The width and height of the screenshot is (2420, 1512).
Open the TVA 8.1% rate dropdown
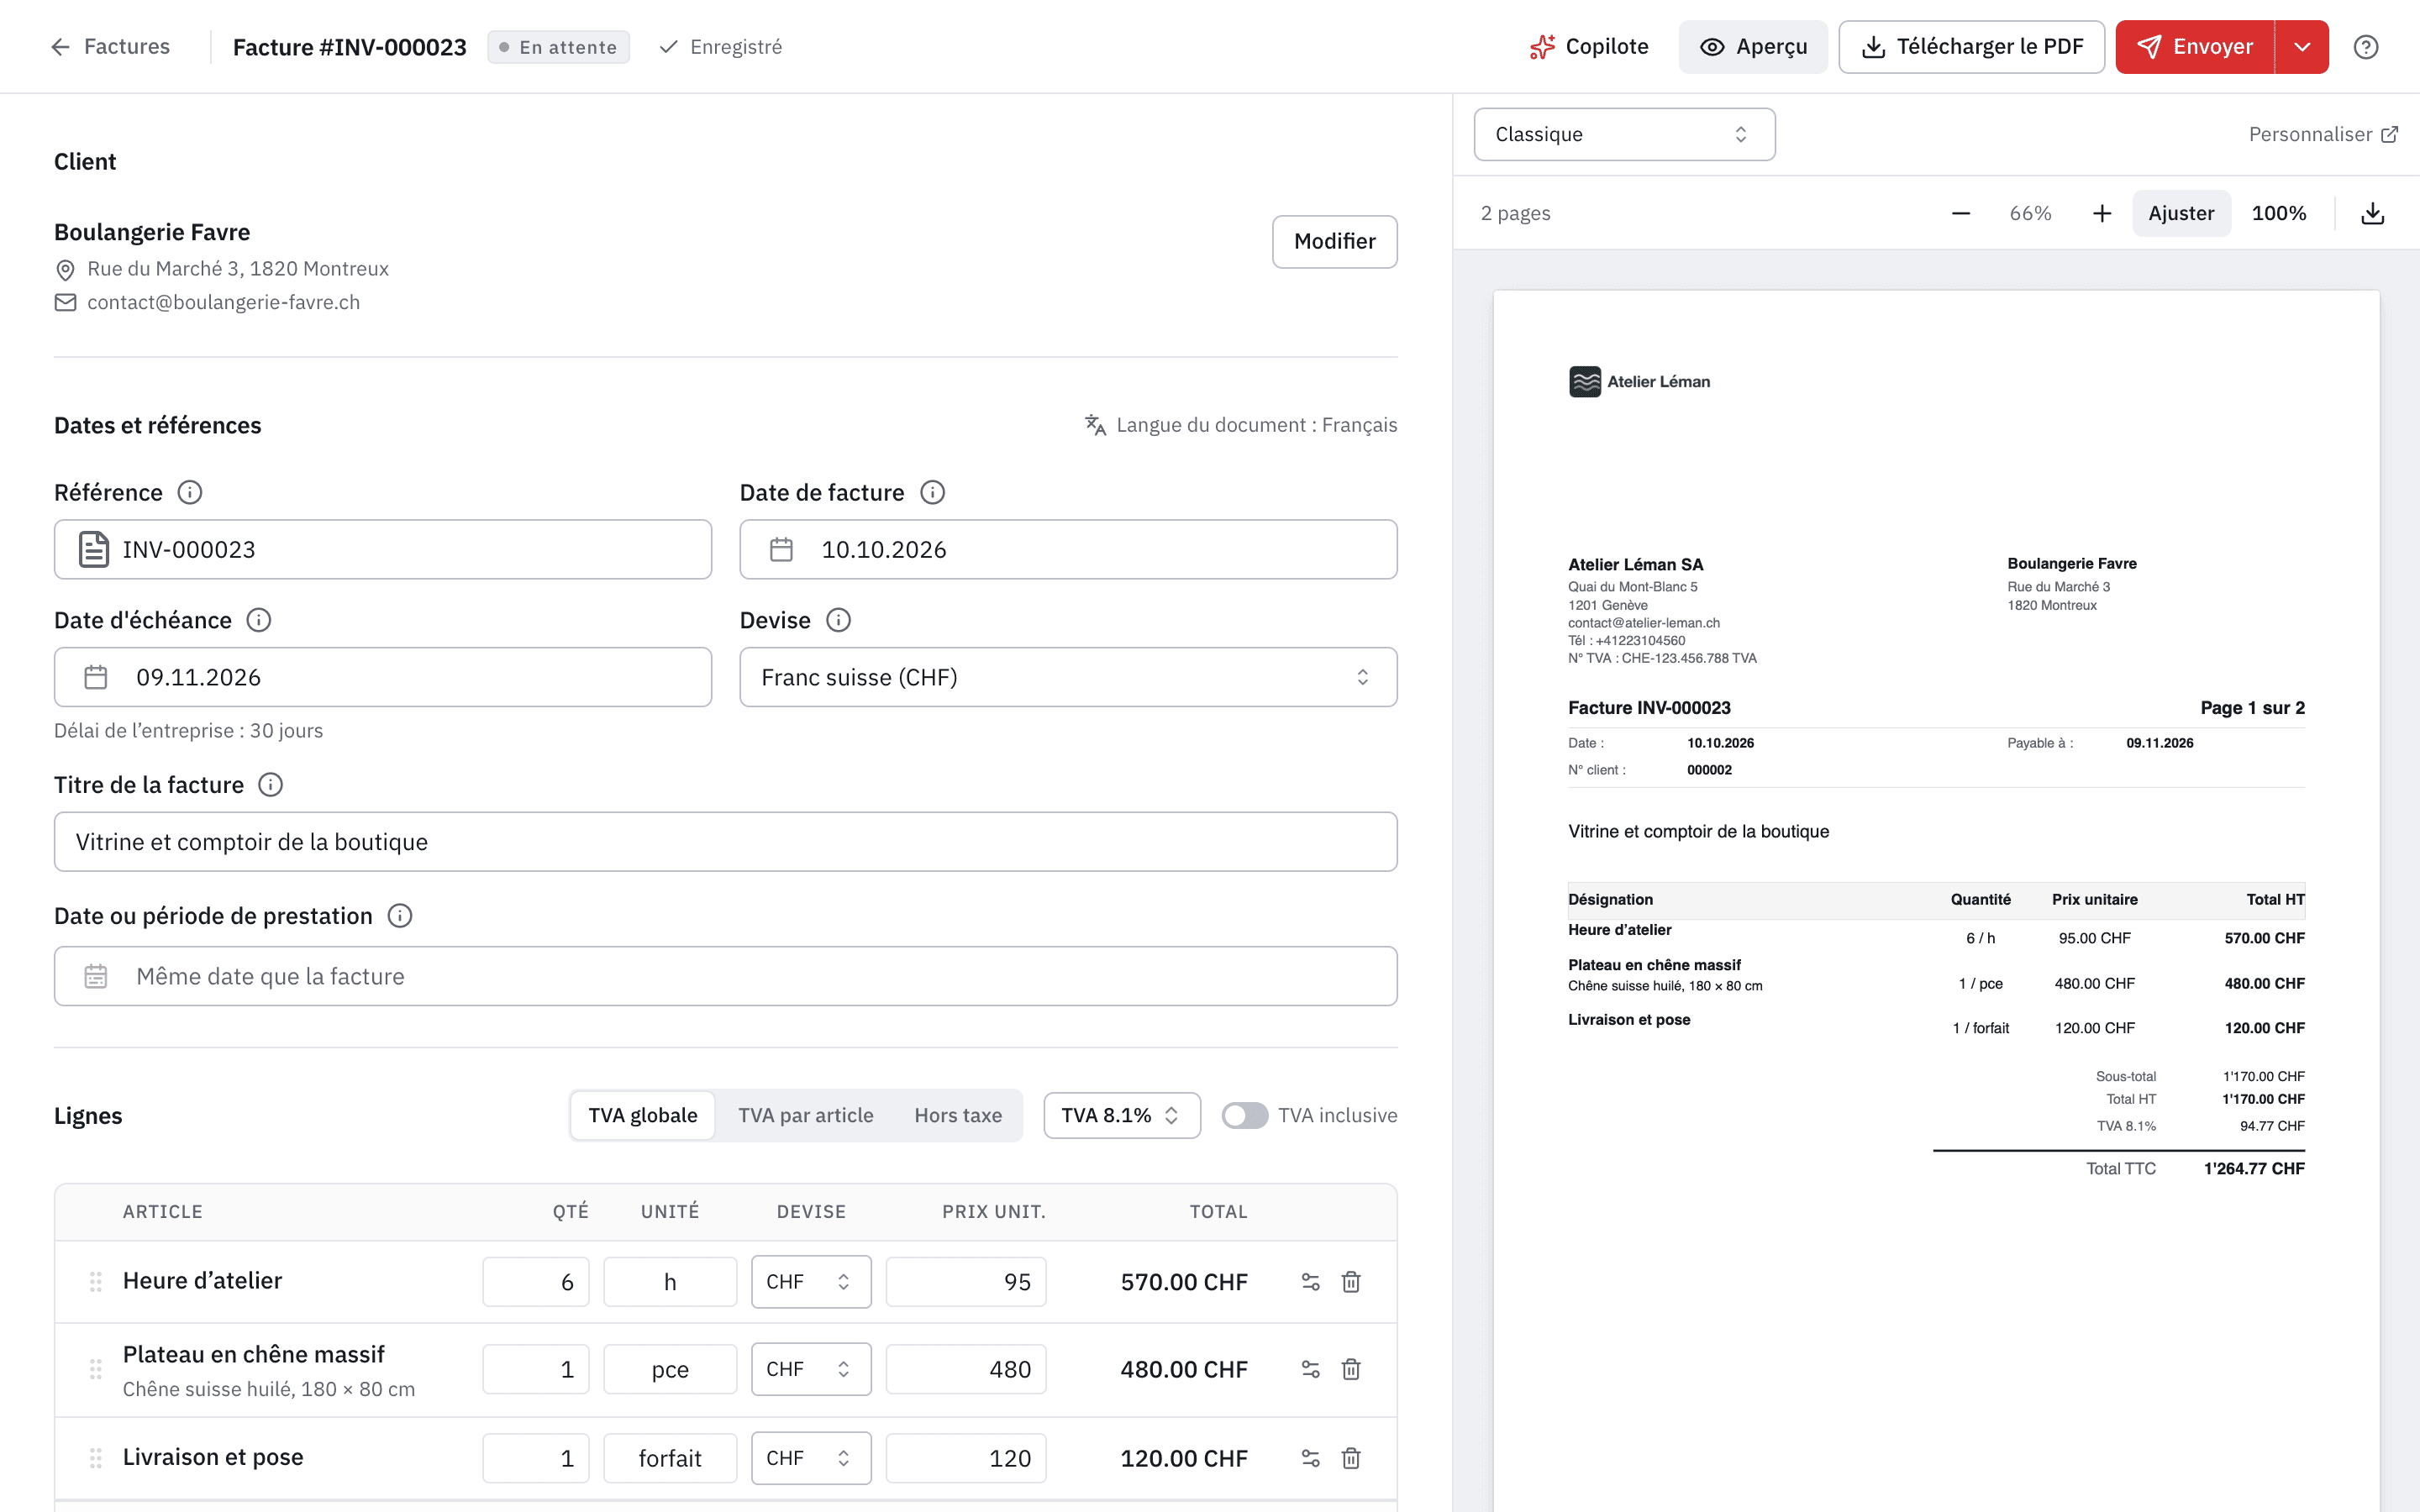[x=1121, y=1115]
